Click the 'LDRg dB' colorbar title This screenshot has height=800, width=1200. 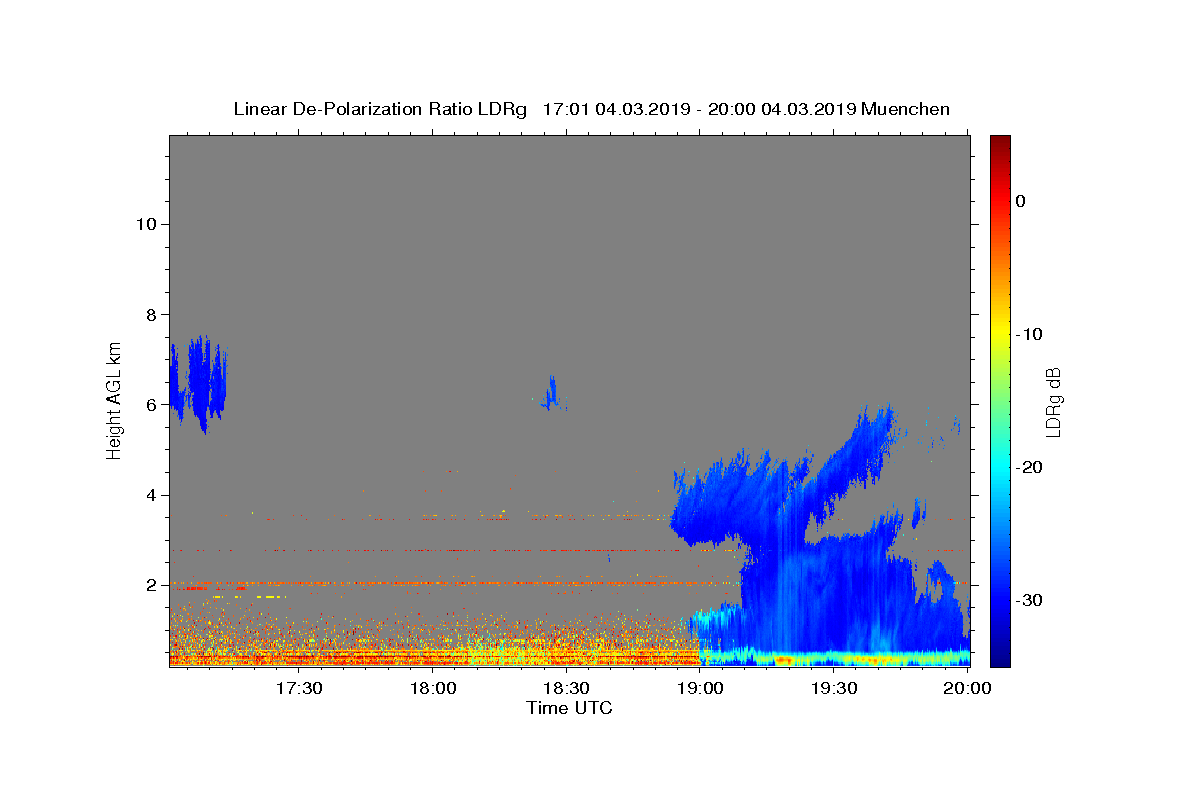coord(1054,401)
